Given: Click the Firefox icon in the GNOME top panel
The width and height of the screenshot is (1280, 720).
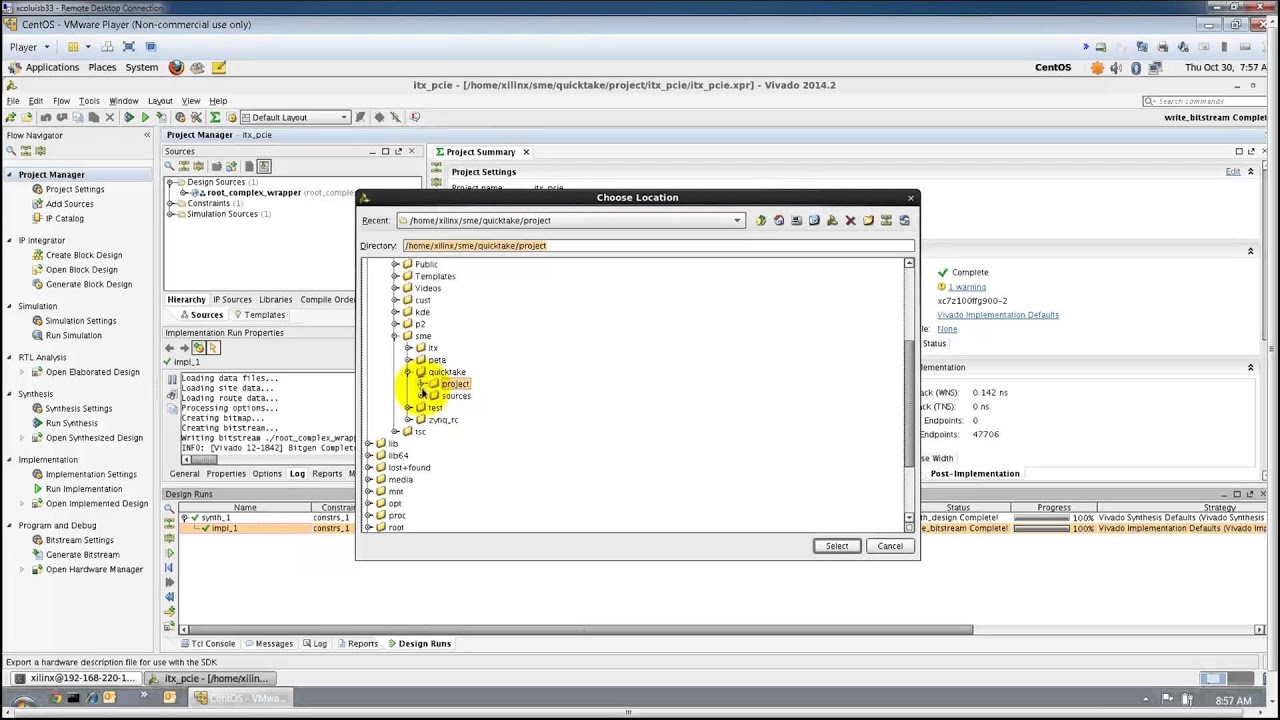Looking at the screenshot, I should click(176, 67).
